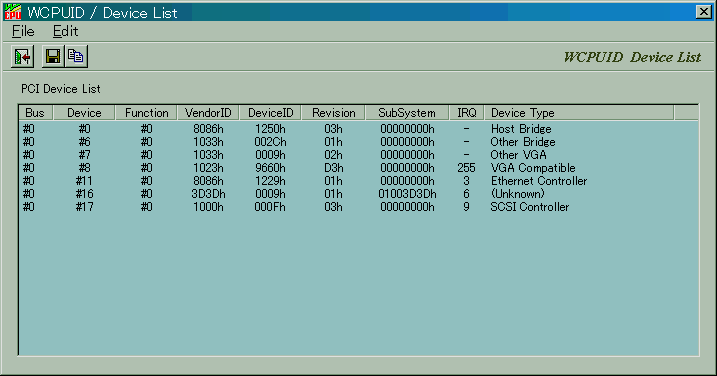The image size is (717, 376).
Task: Select the Other VGA row
Action: 358,155
